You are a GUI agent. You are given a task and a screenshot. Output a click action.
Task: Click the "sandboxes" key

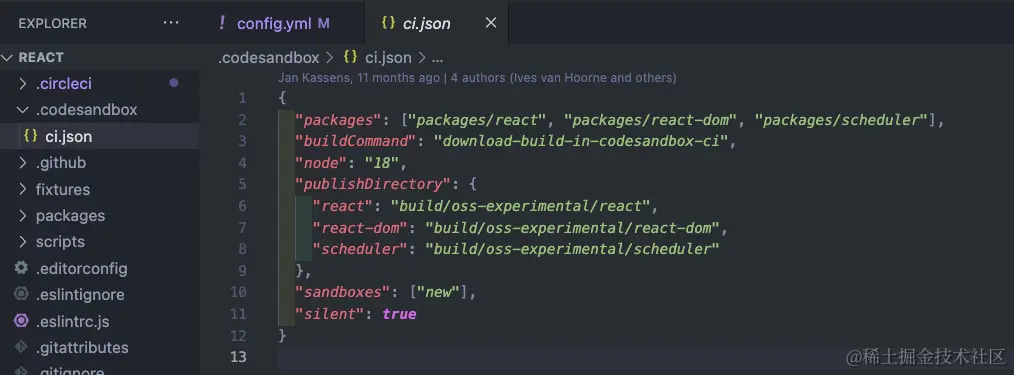click(342, 292)
